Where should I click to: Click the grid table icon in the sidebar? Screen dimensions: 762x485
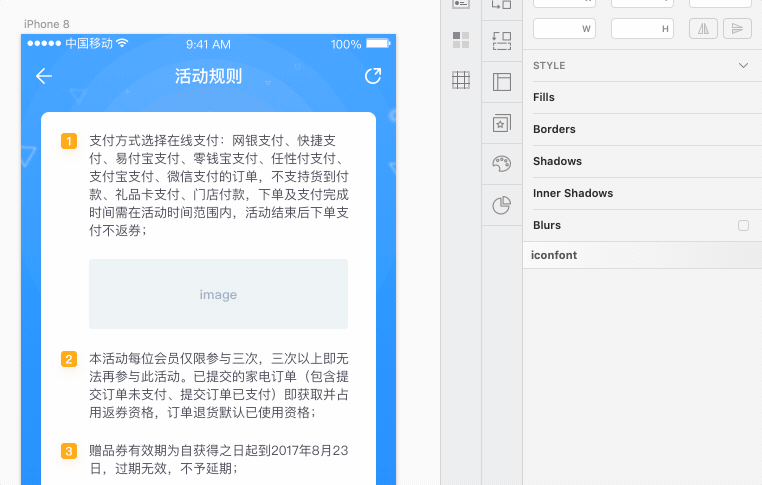click(x=461, y=80)
